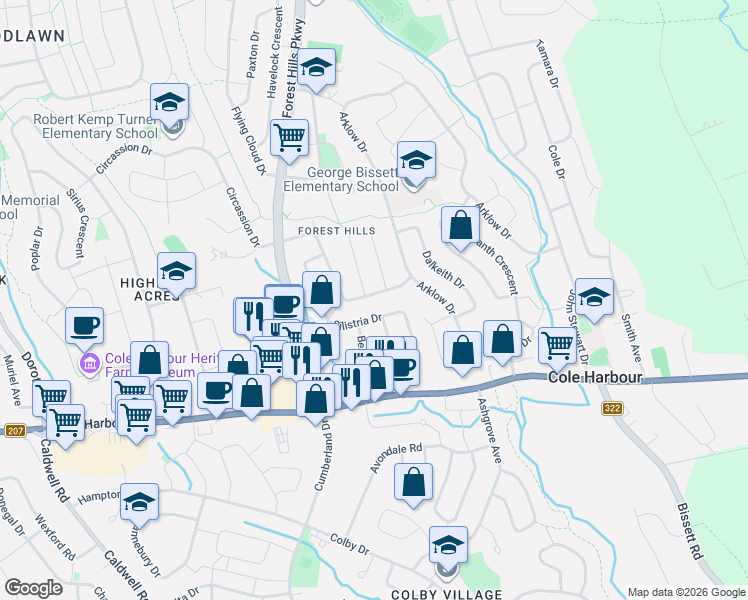
Task: Select shopping bag marker below Dalkeith Dr
Action: pos(462,350)
